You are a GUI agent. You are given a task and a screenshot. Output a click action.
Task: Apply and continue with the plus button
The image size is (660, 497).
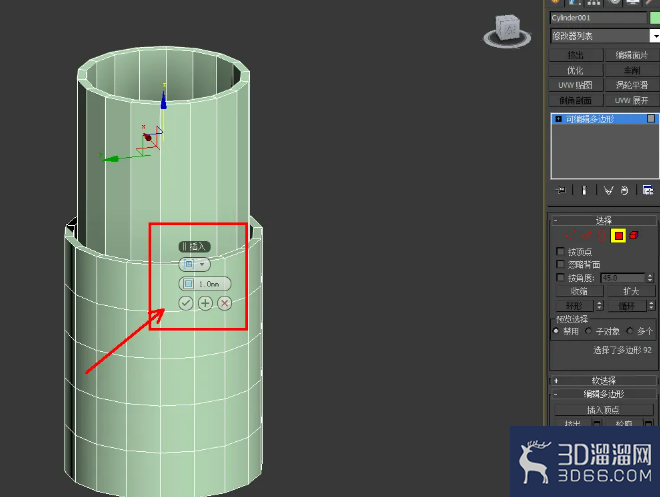pyautogui.click(x=205, y=303)
